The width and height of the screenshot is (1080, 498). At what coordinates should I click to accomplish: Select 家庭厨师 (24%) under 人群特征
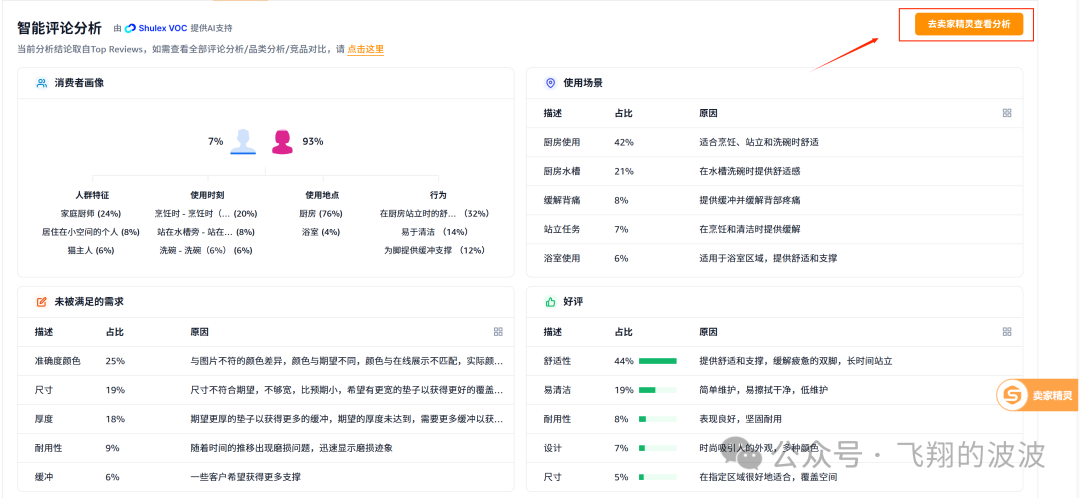pyautogui.click(x=92, y=214)
